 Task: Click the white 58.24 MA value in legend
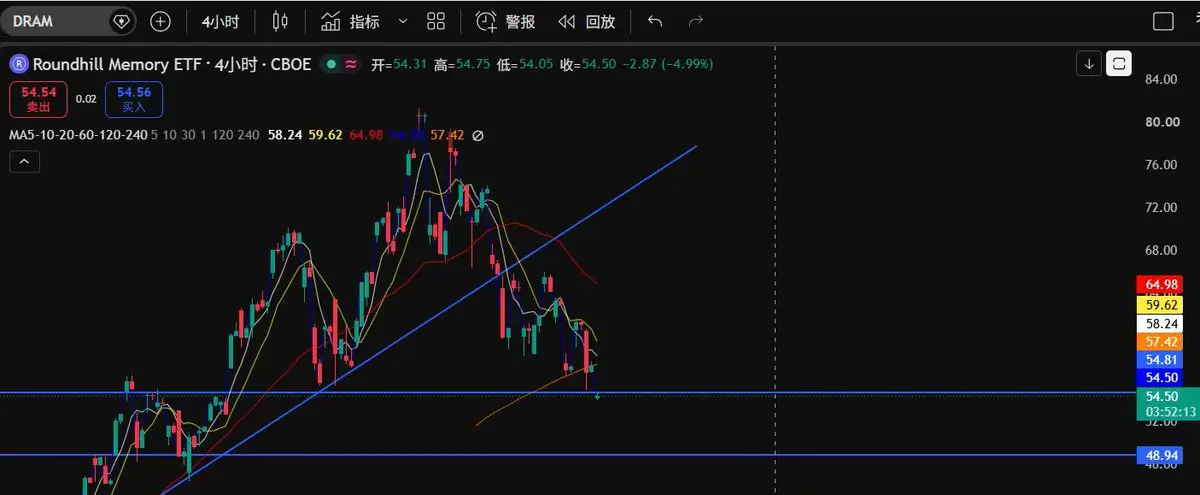[286, 134]
